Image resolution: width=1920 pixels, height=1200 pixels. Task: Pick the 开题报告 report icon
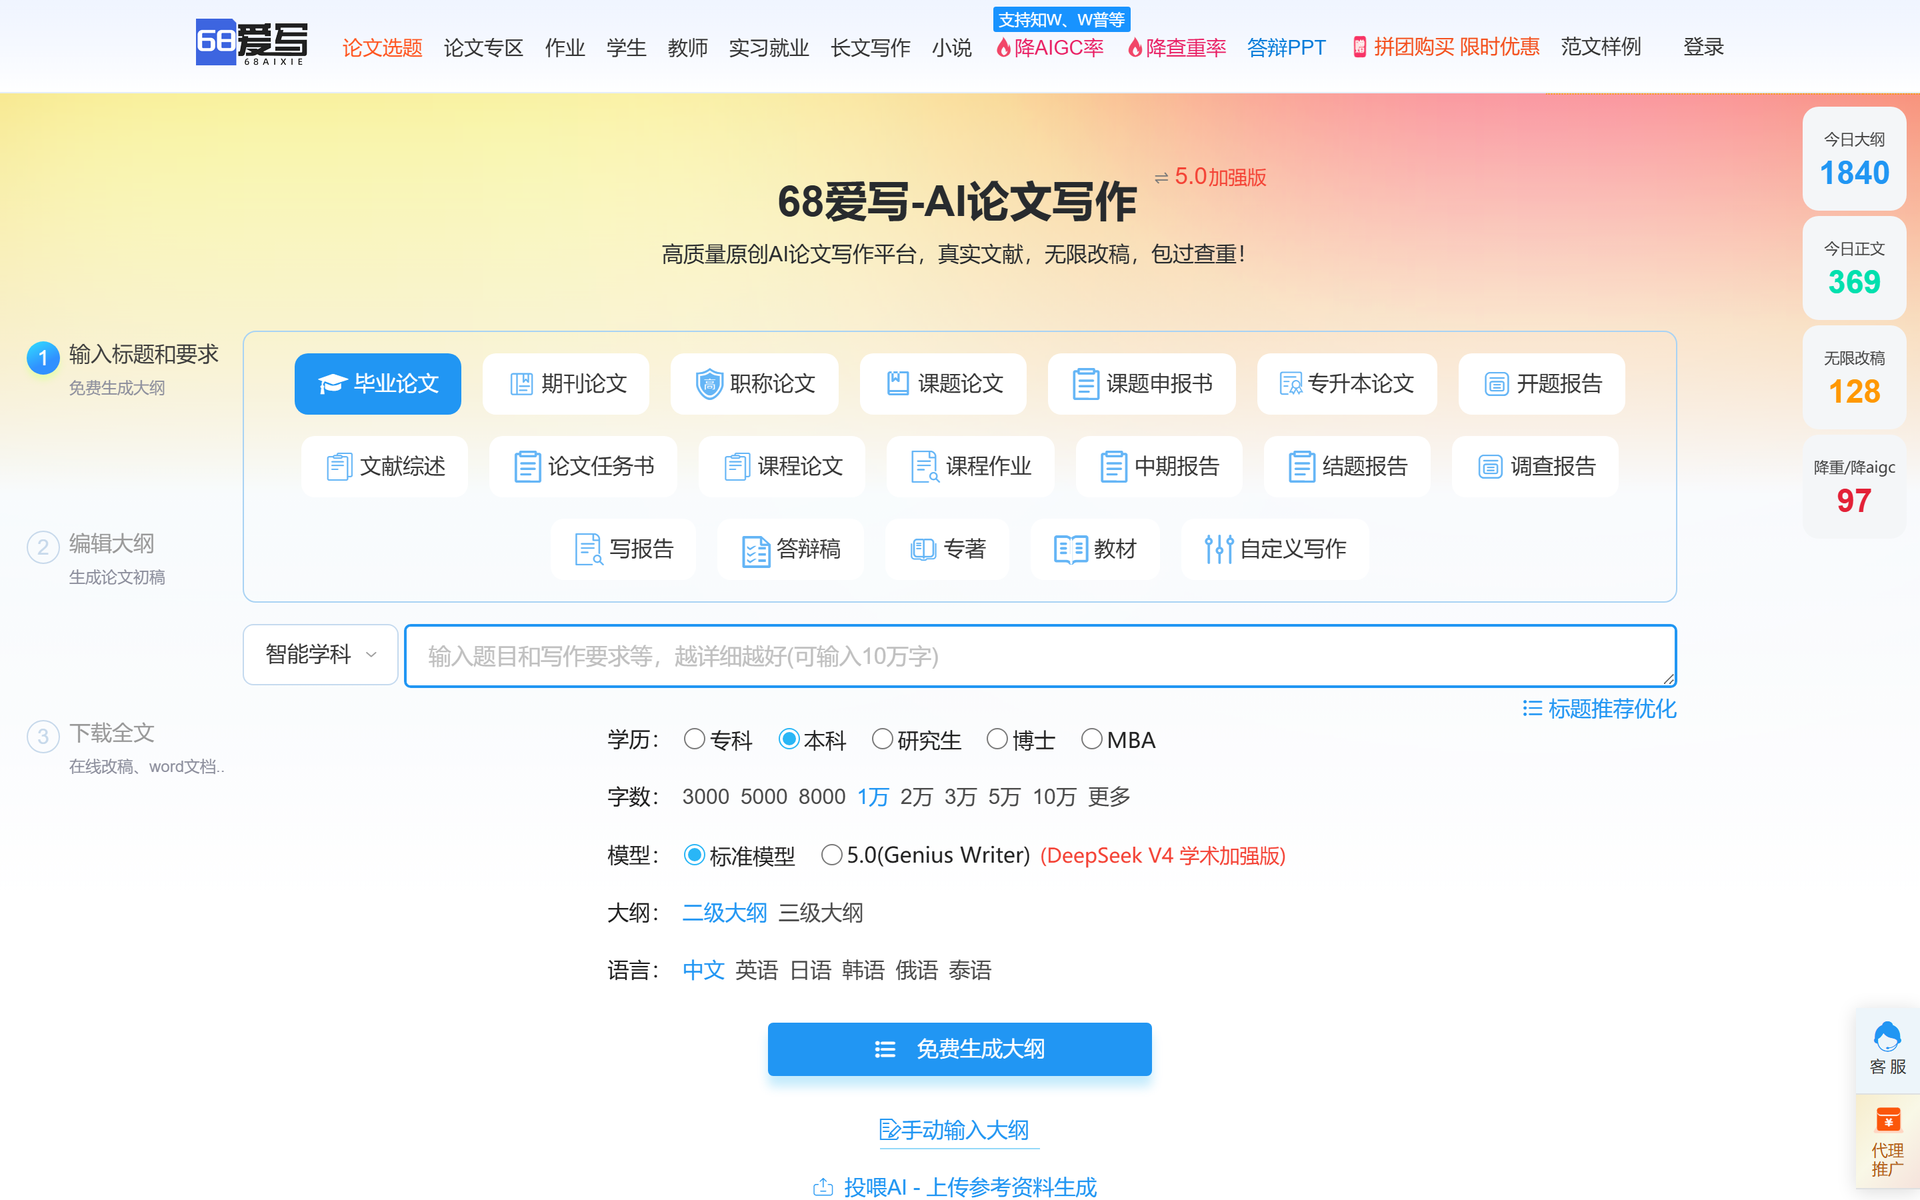(x=1496, y=384)
